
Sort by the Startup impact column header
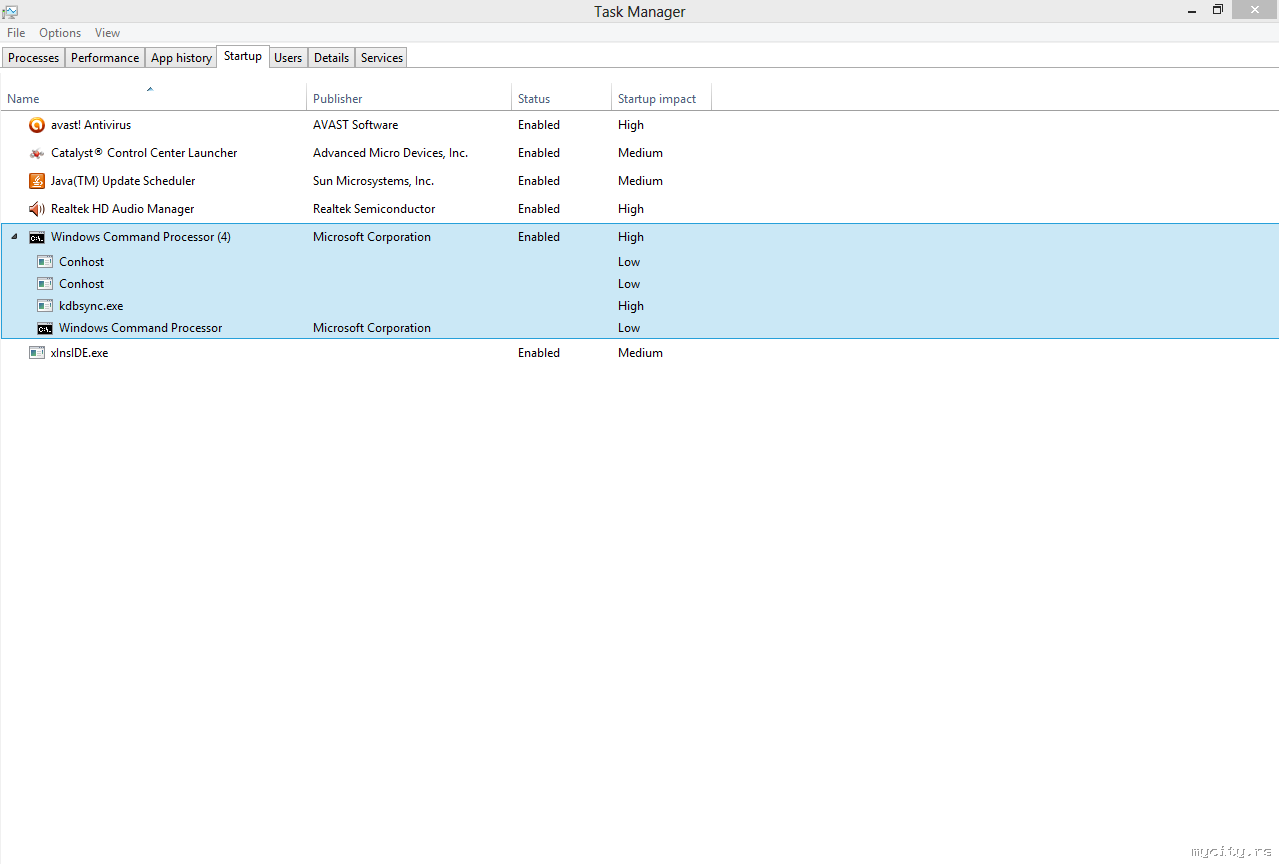coord(661,98)
